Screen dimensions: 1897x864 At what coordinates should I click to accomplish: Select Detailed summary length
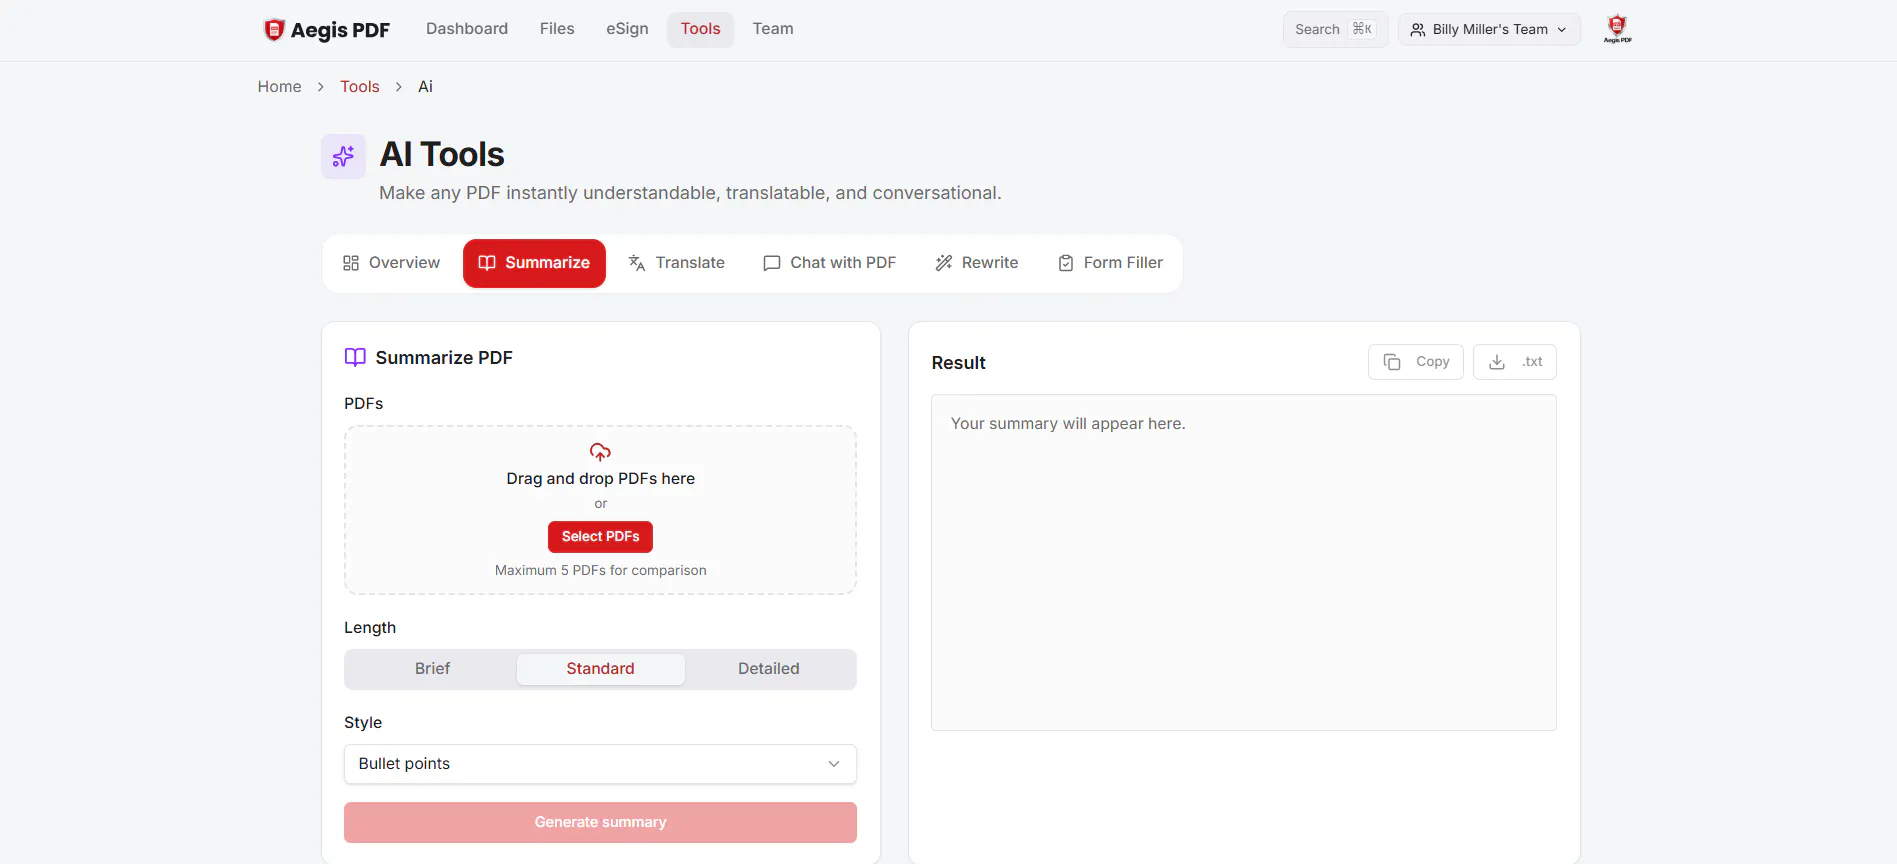pos(769,669)
